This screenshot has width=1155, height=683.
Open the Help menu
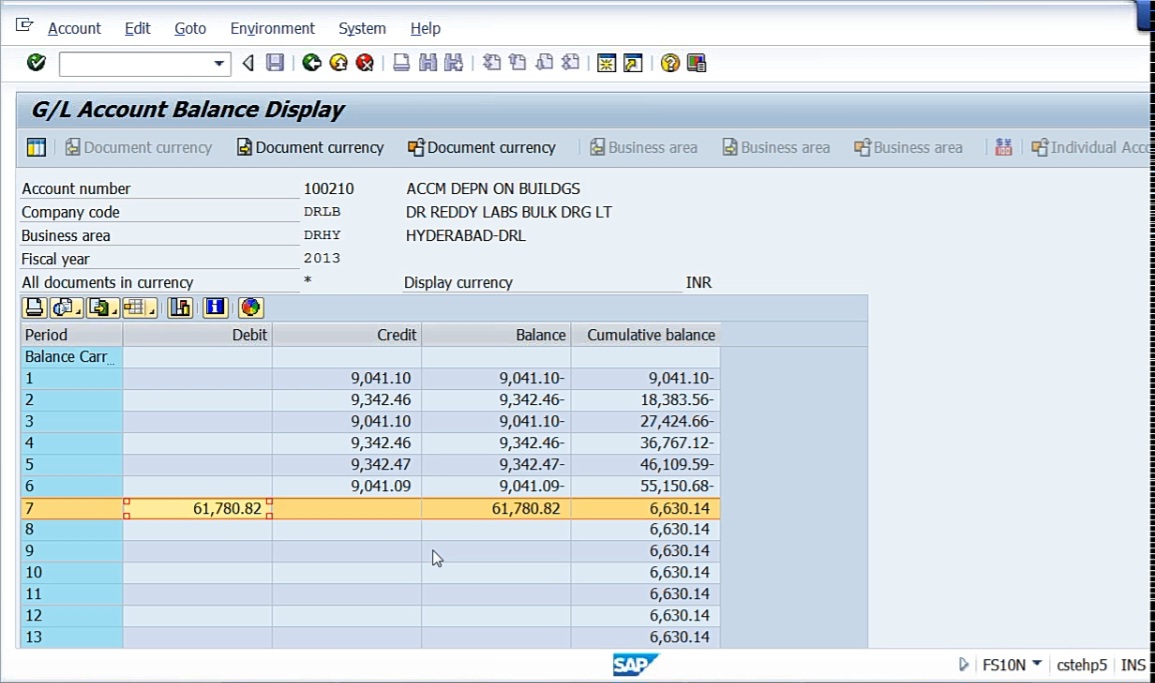425,28
